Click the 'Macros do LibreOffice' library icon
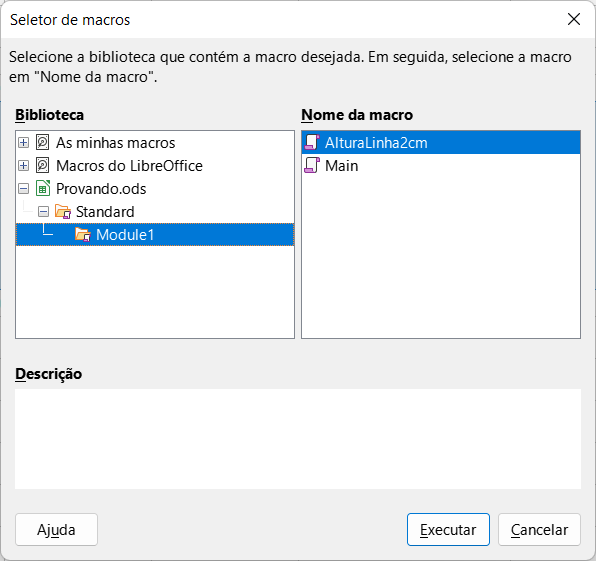596x561 pixels. coord(42,165)
